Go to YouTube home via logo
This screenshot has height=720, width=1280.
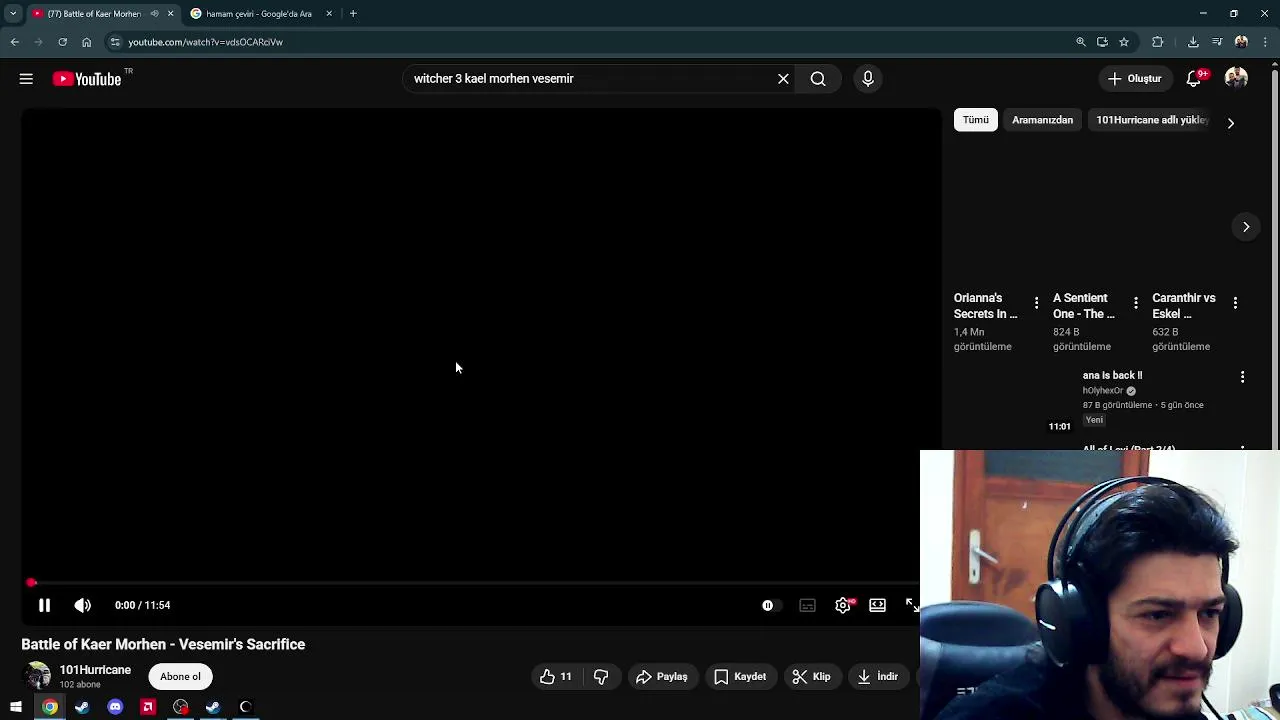click(x=87, y=79)
